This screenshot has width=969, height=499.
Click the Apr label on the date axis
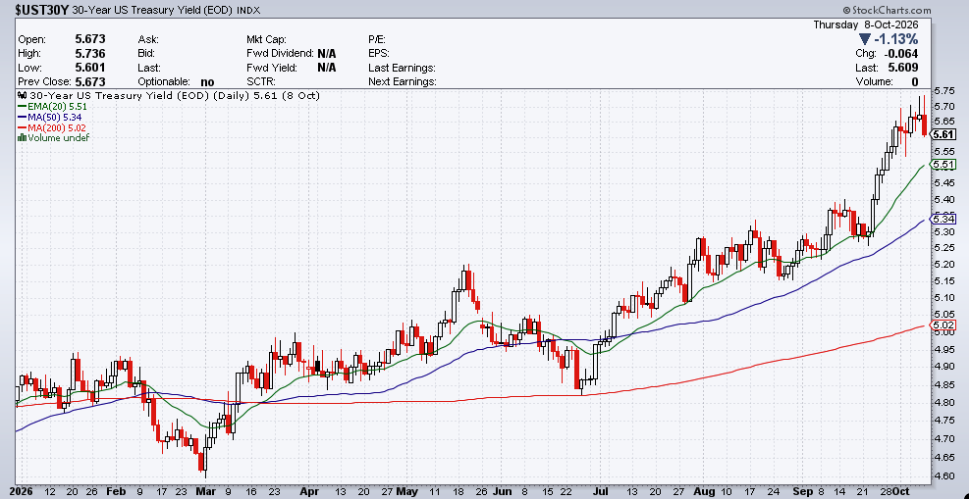[x=307, y=491]
